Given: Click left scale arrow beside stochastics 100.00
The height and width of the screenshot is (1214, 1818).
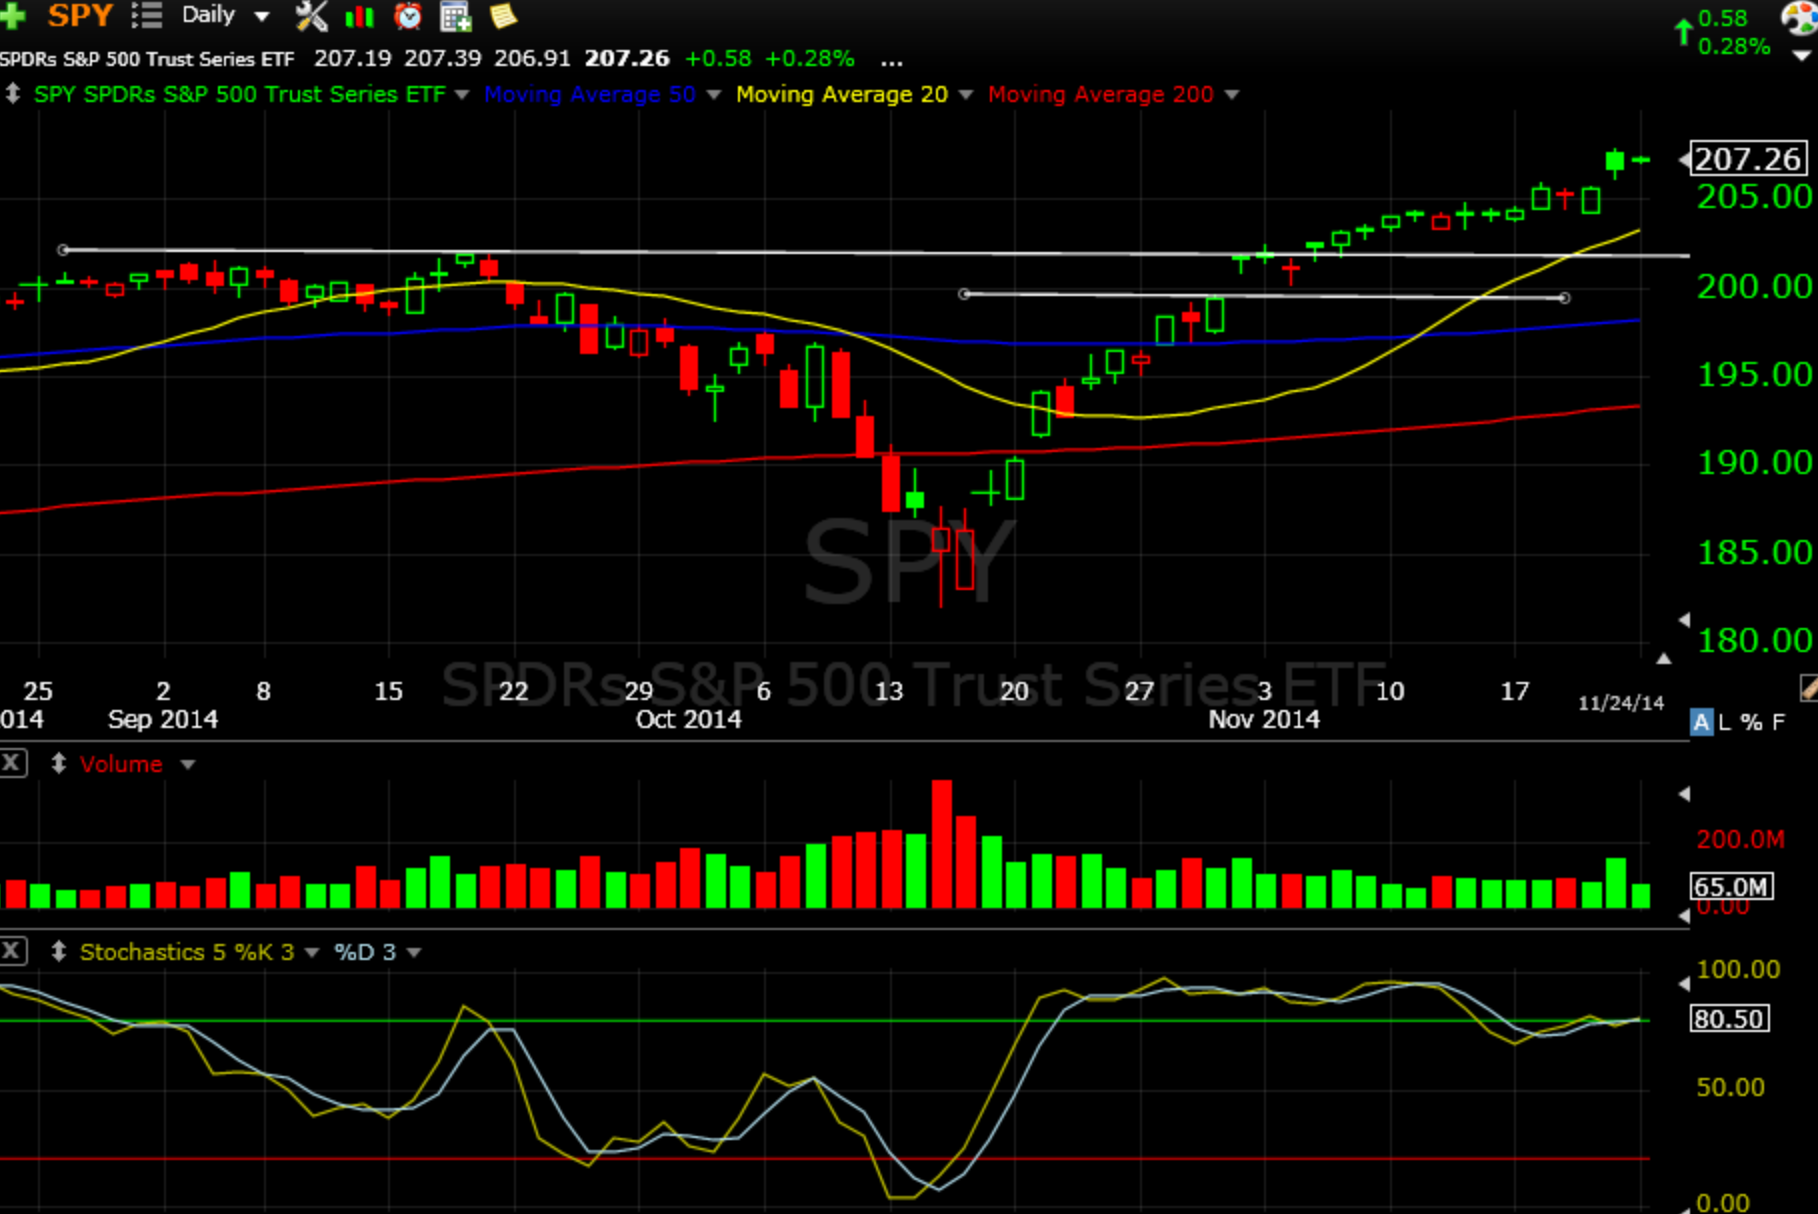Looking at the screenshot, I should coord(1684,984).
